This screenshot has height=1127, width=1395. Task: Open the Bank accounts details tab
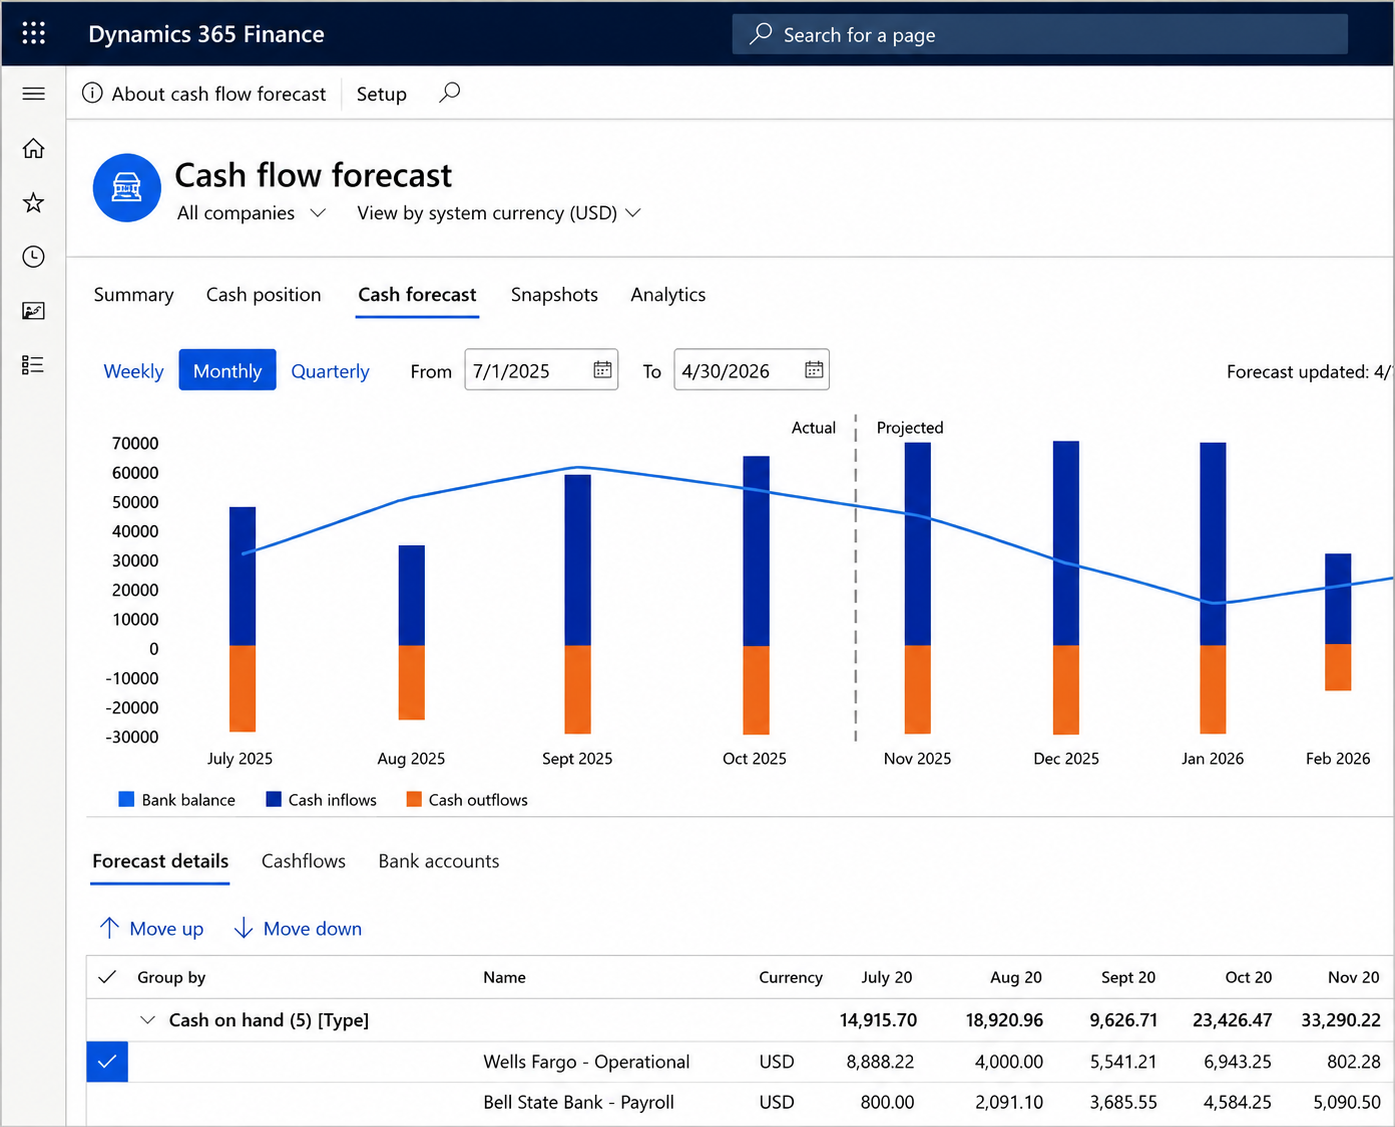438,861
